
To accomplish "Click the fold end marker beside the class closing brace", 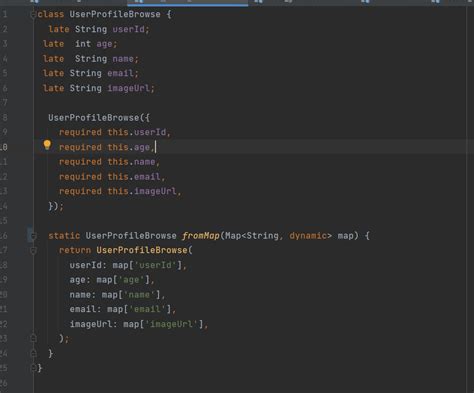I will [x=33, y=368].
